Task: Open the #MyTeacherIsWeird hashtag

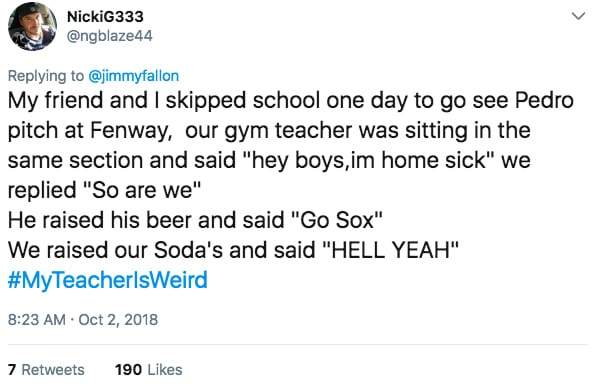Action: pyautogui.click(x=108, y=280)
